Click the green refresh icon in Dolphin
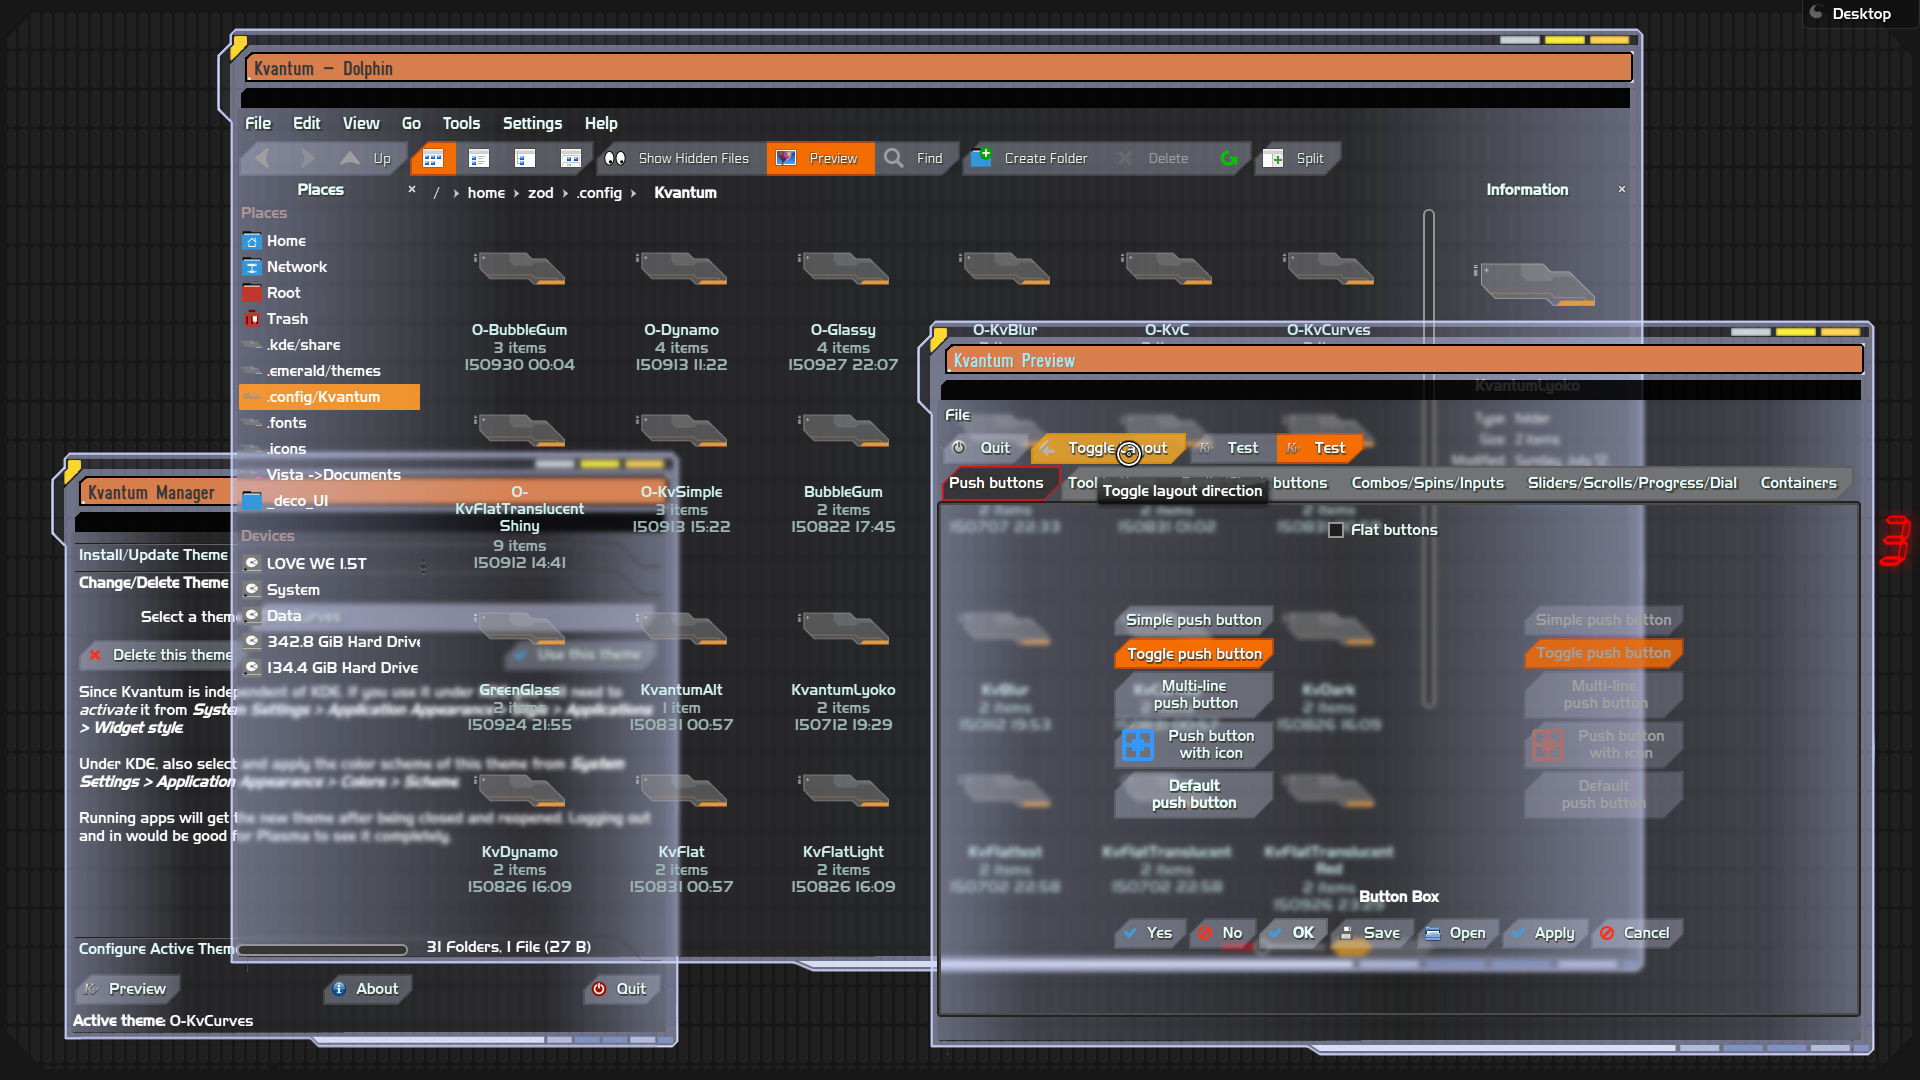Viewport: 1920px width, 1080px height. (x=1229, y=158)
